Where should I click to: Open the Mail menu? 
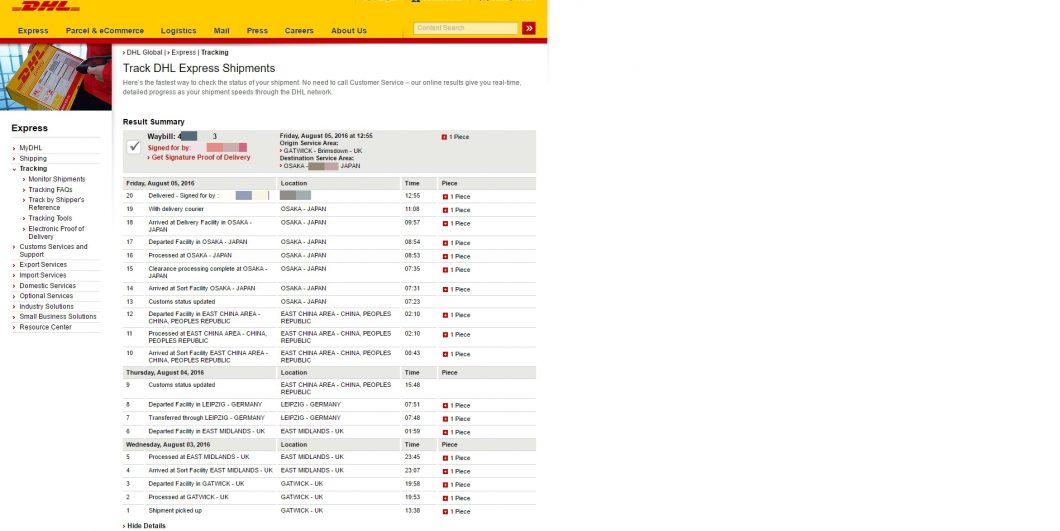(x=222, y=30)
